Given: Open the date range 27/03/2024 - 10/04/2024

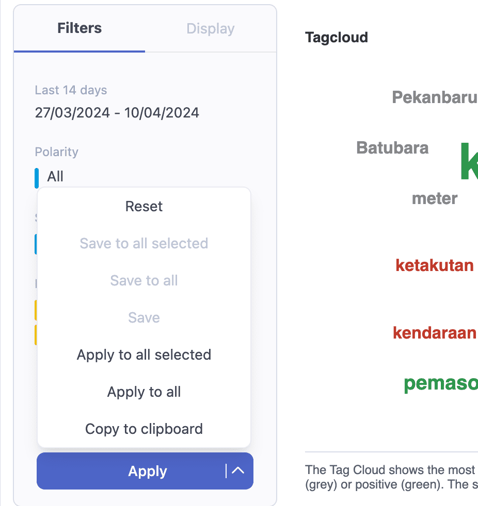Looking at the screenshot, I should pos(117,113).
